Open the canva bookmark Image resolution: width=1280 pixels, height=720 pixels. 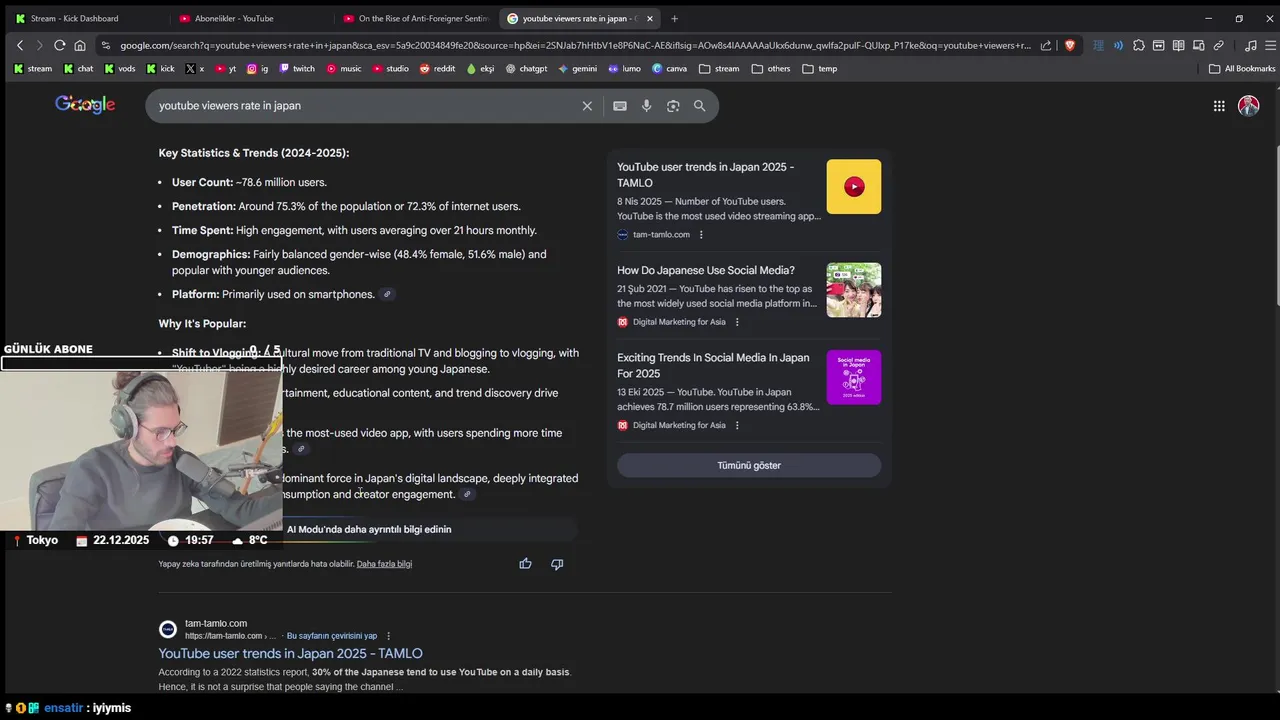click(669, 69)
